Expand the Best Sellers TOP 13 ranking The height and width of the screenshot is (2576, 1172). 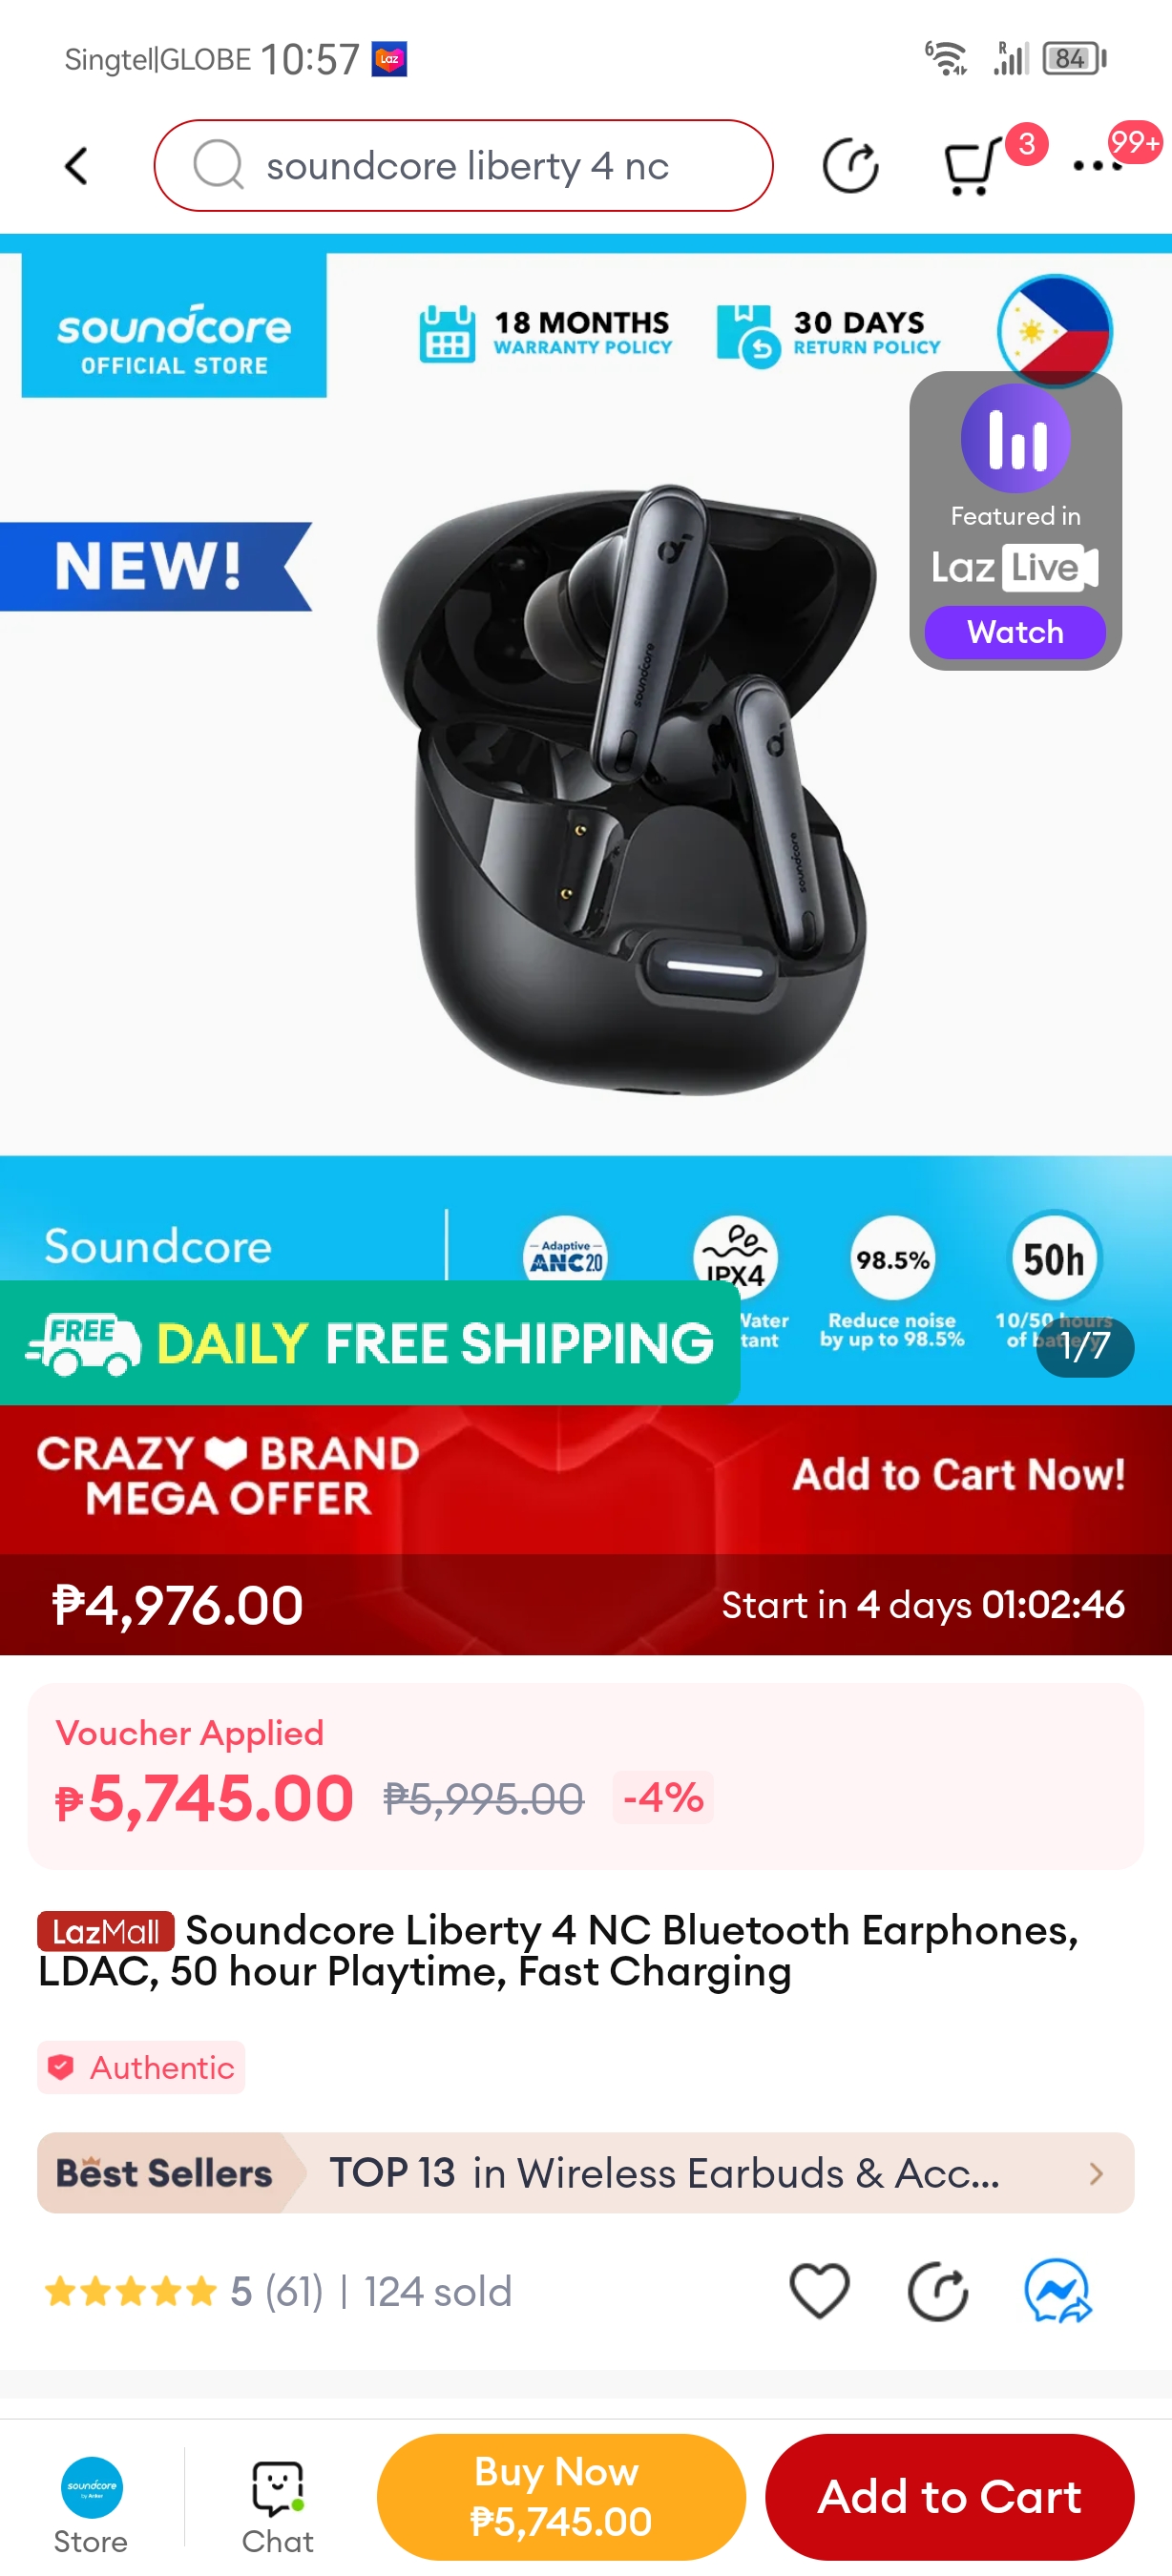click(x=585, y=2173)
